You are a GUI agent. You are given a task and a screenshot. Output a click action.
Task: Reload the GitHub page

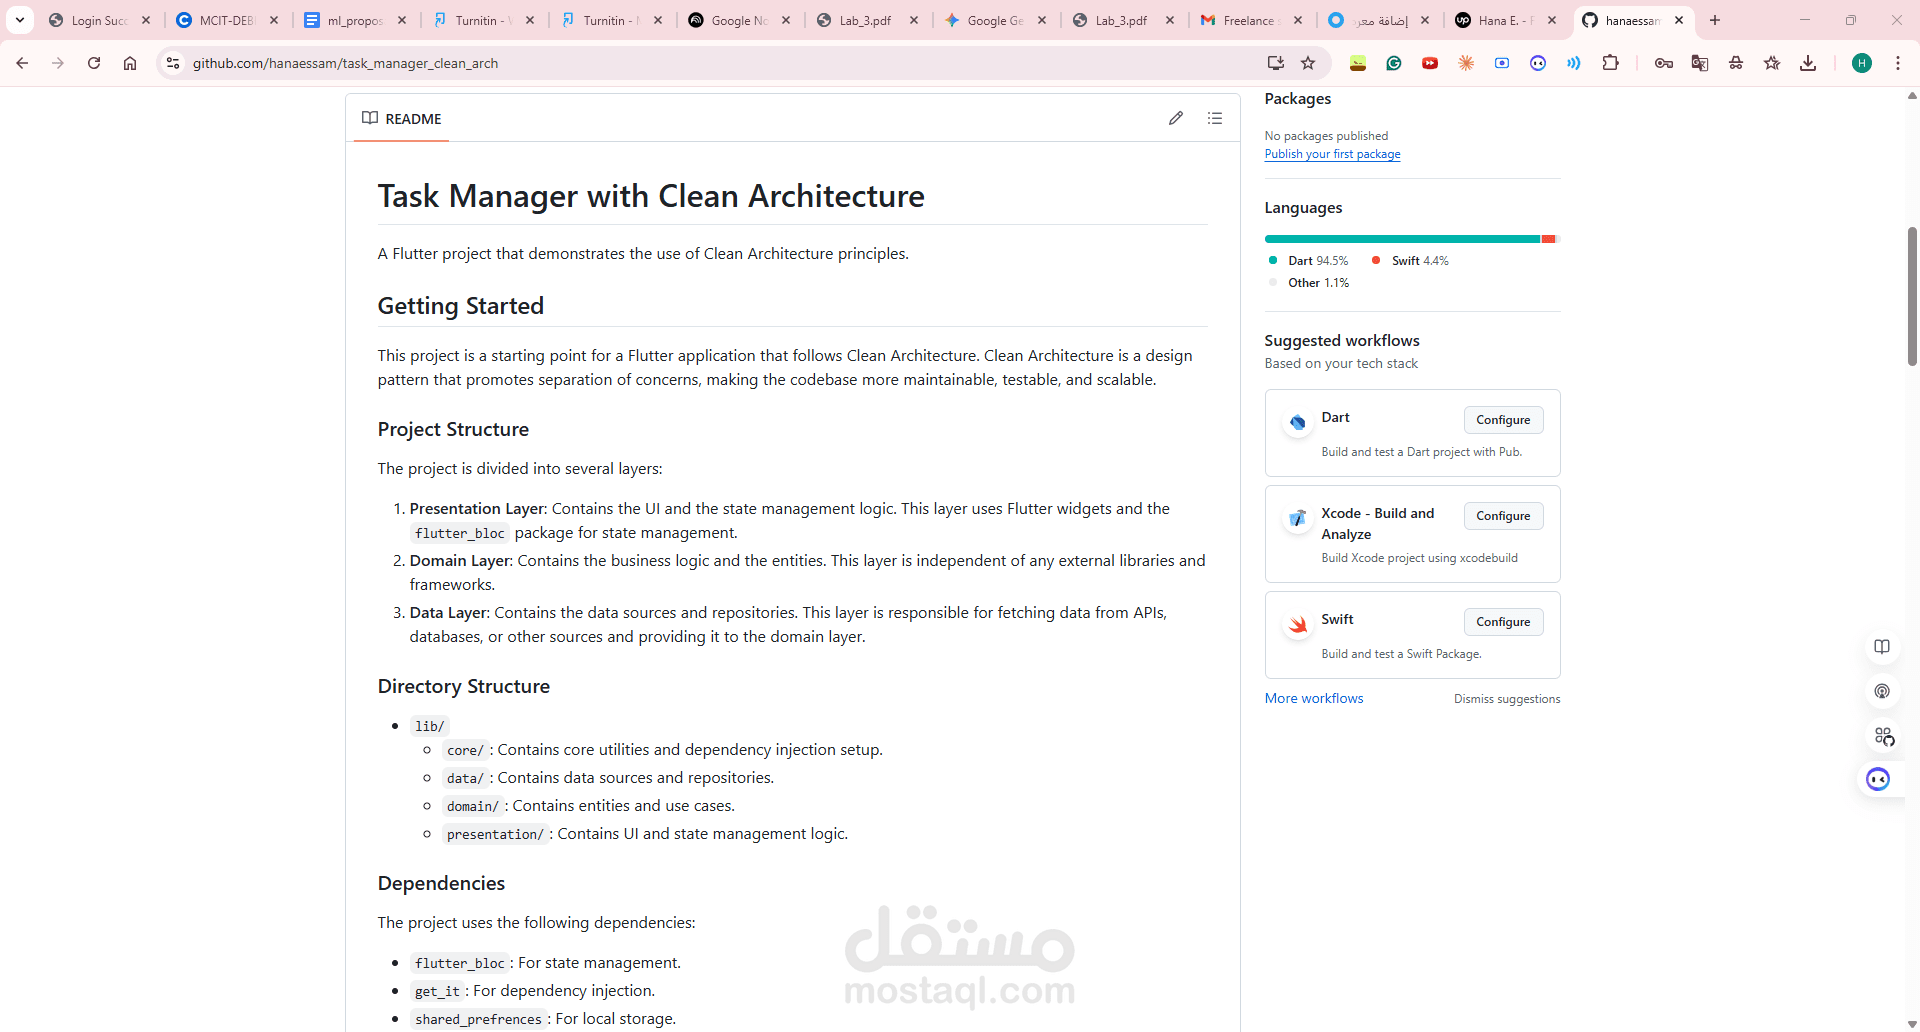[94, 63]
